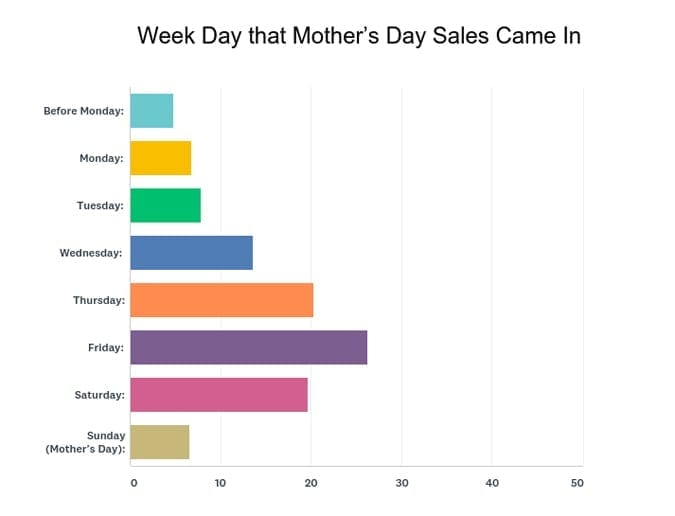Select the orange Thursday bar

pyautogui.click(x=221, y=300)
